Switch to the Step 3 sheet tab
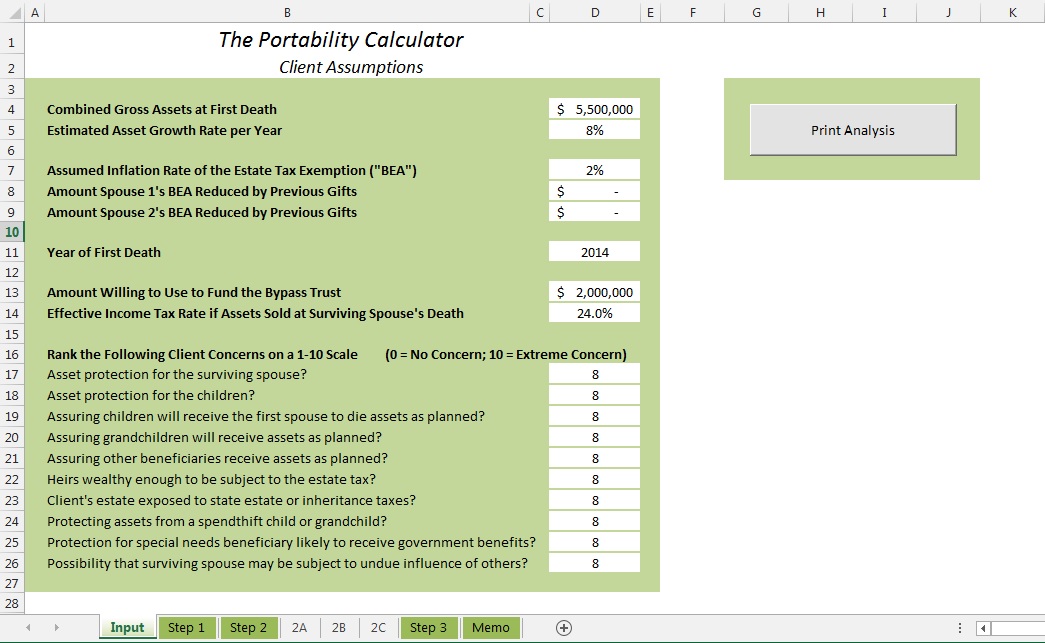 point(429,627)
